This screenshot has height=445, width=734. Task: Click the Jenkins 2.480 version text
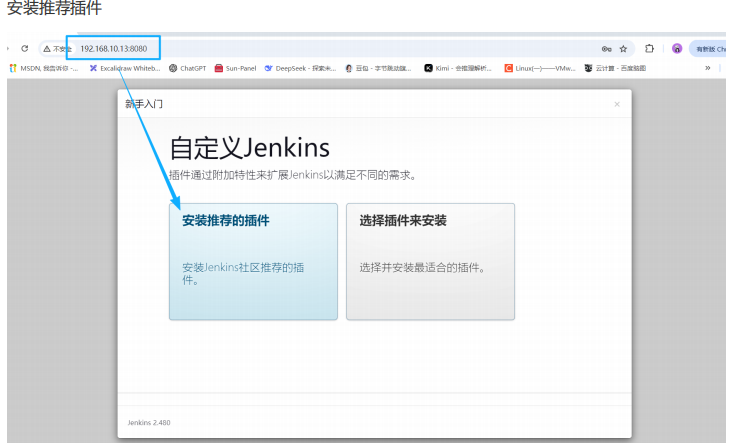149,423
